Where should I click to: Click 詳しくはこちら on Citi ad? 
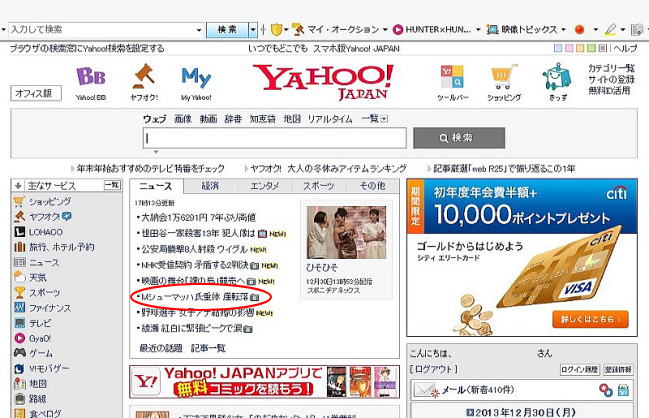pos(590,319)
